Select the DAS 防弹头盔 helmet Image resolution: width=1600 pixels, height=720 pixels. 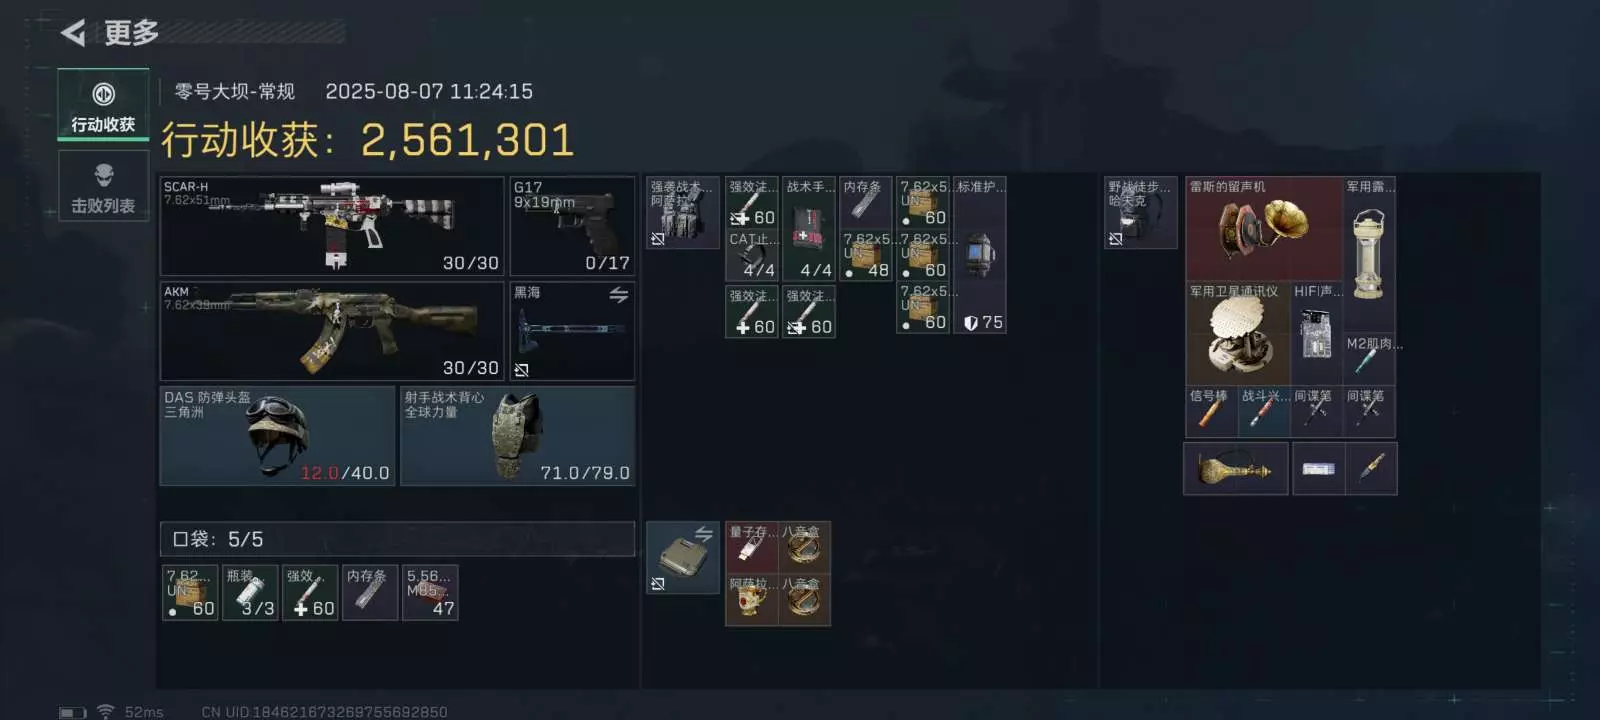click(x=278, y=436)
